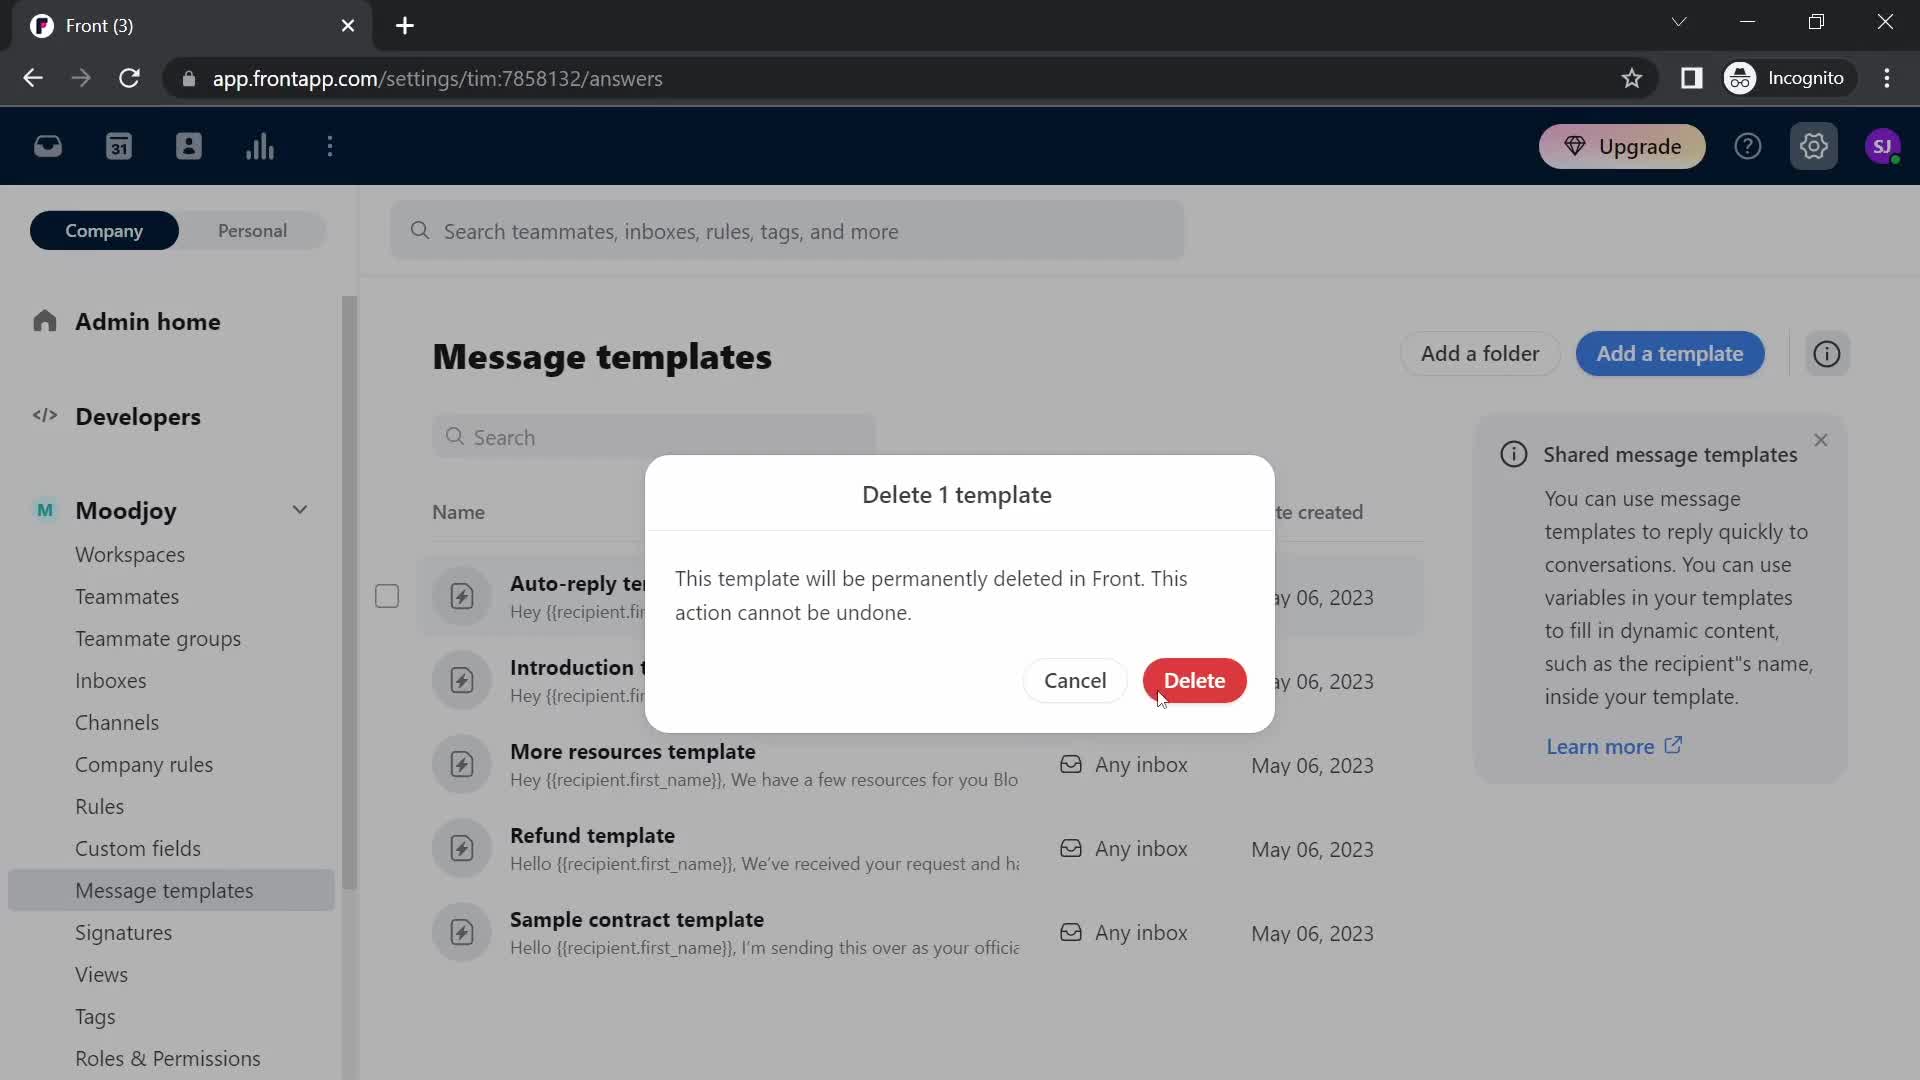Open the tab search dropdown arrow

(1679, 22)
